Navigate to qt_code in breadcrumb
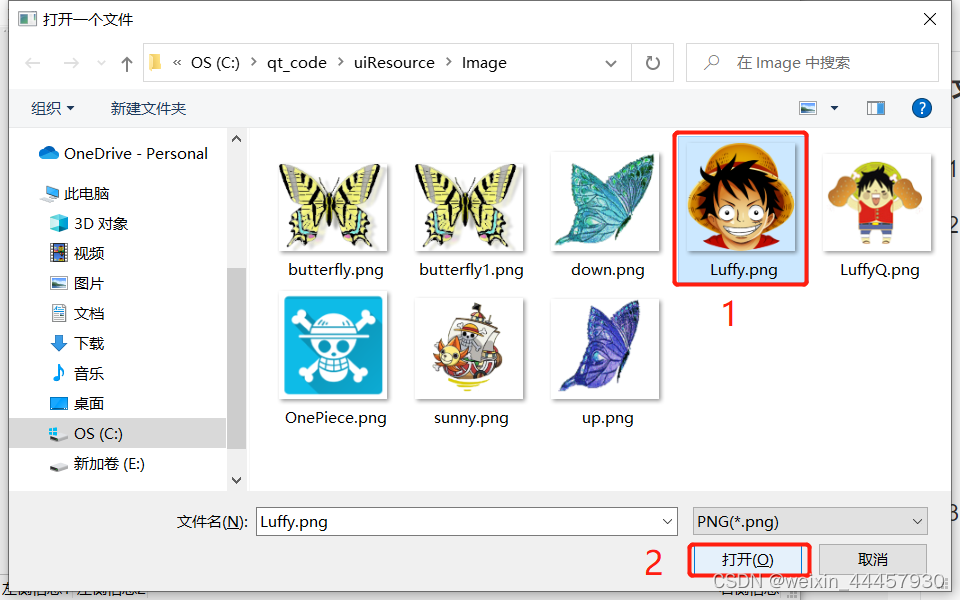The height and width of the screenshot is (600, 960). coord(296,62)
